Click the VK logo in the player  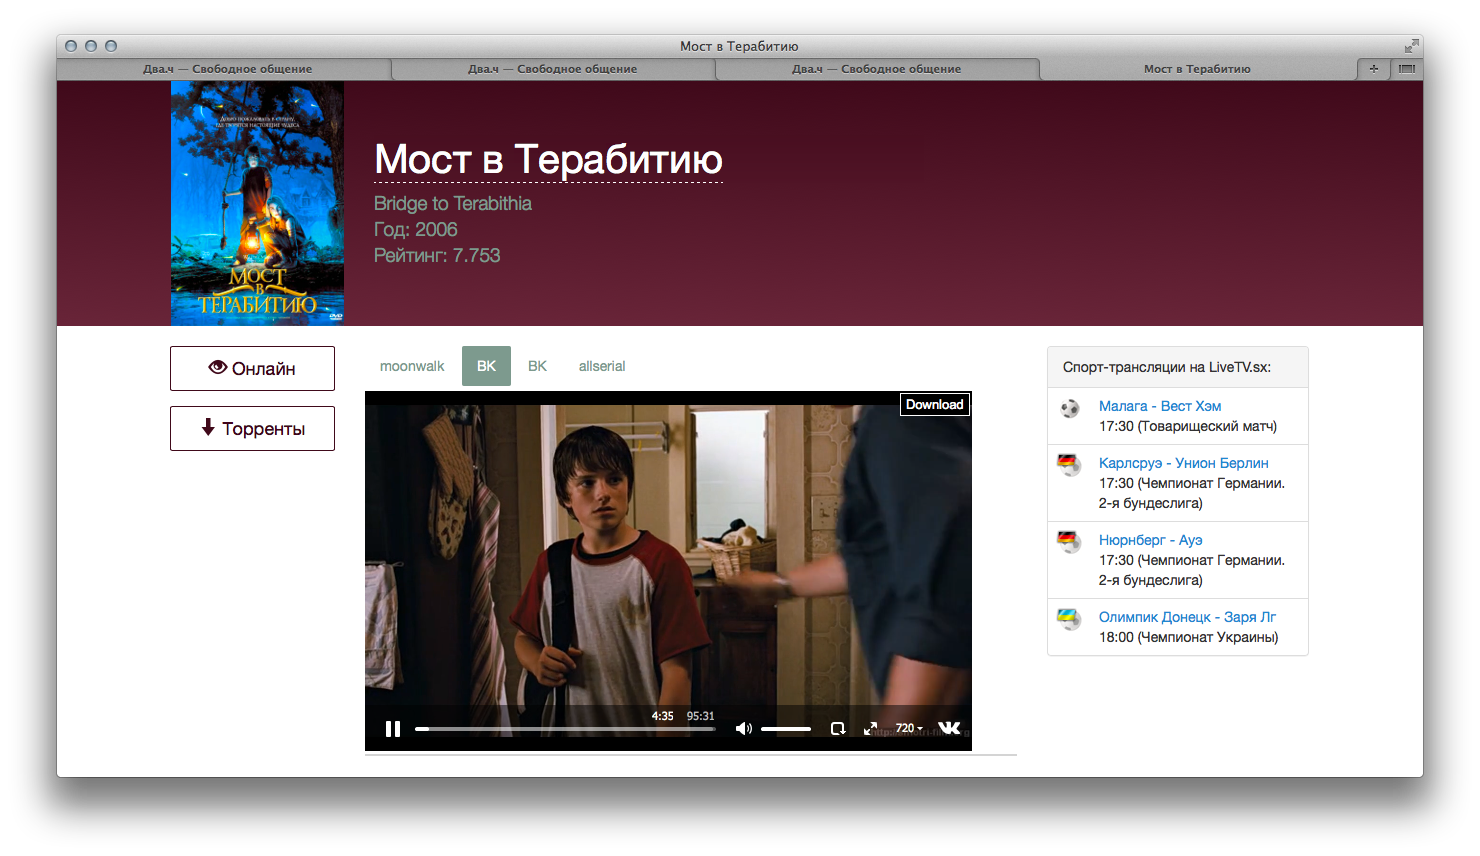point(949,728)
